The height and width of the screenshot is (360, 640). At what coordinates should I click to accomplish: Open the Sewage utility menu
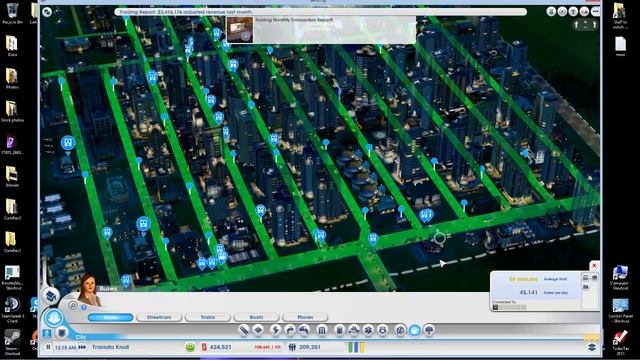[304, 330]
